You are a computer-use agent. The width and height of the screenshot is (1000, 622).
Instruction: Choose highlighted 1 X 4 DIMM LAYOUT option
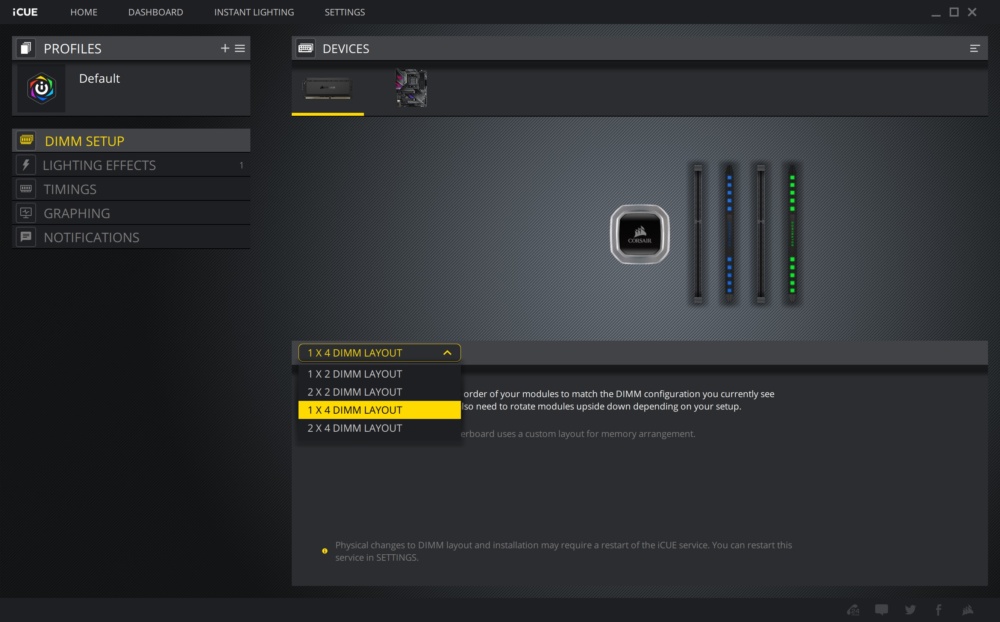click(x=379, y=410)
